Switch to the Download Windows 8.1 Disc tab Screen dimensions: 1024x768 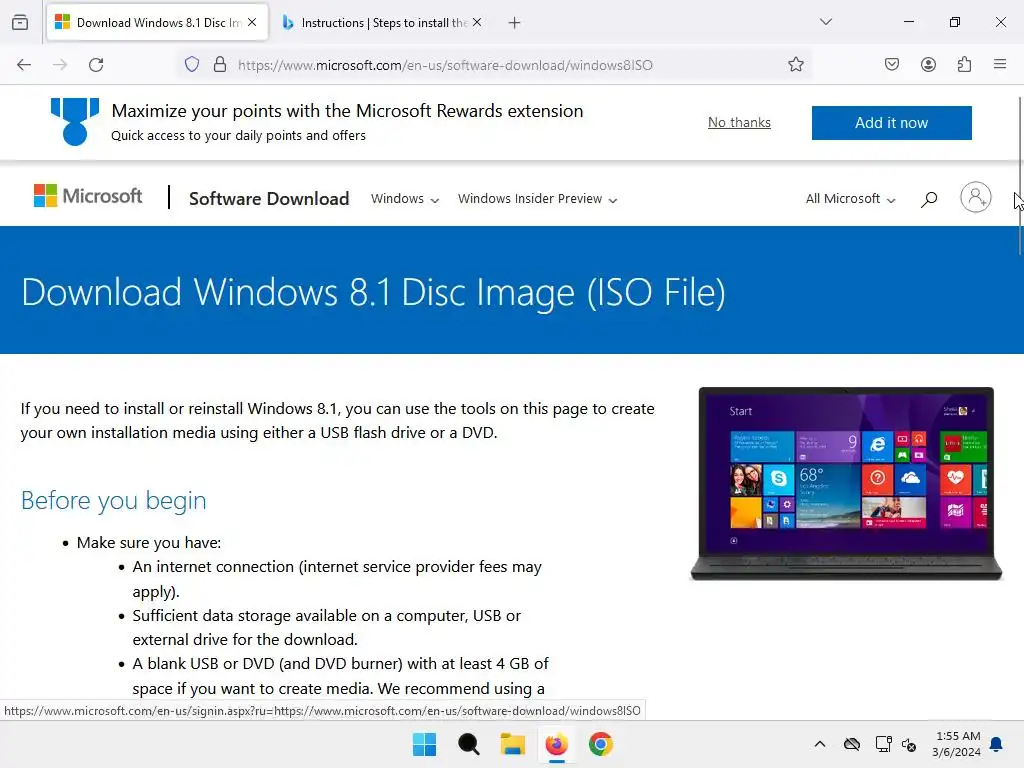[157, 23]
